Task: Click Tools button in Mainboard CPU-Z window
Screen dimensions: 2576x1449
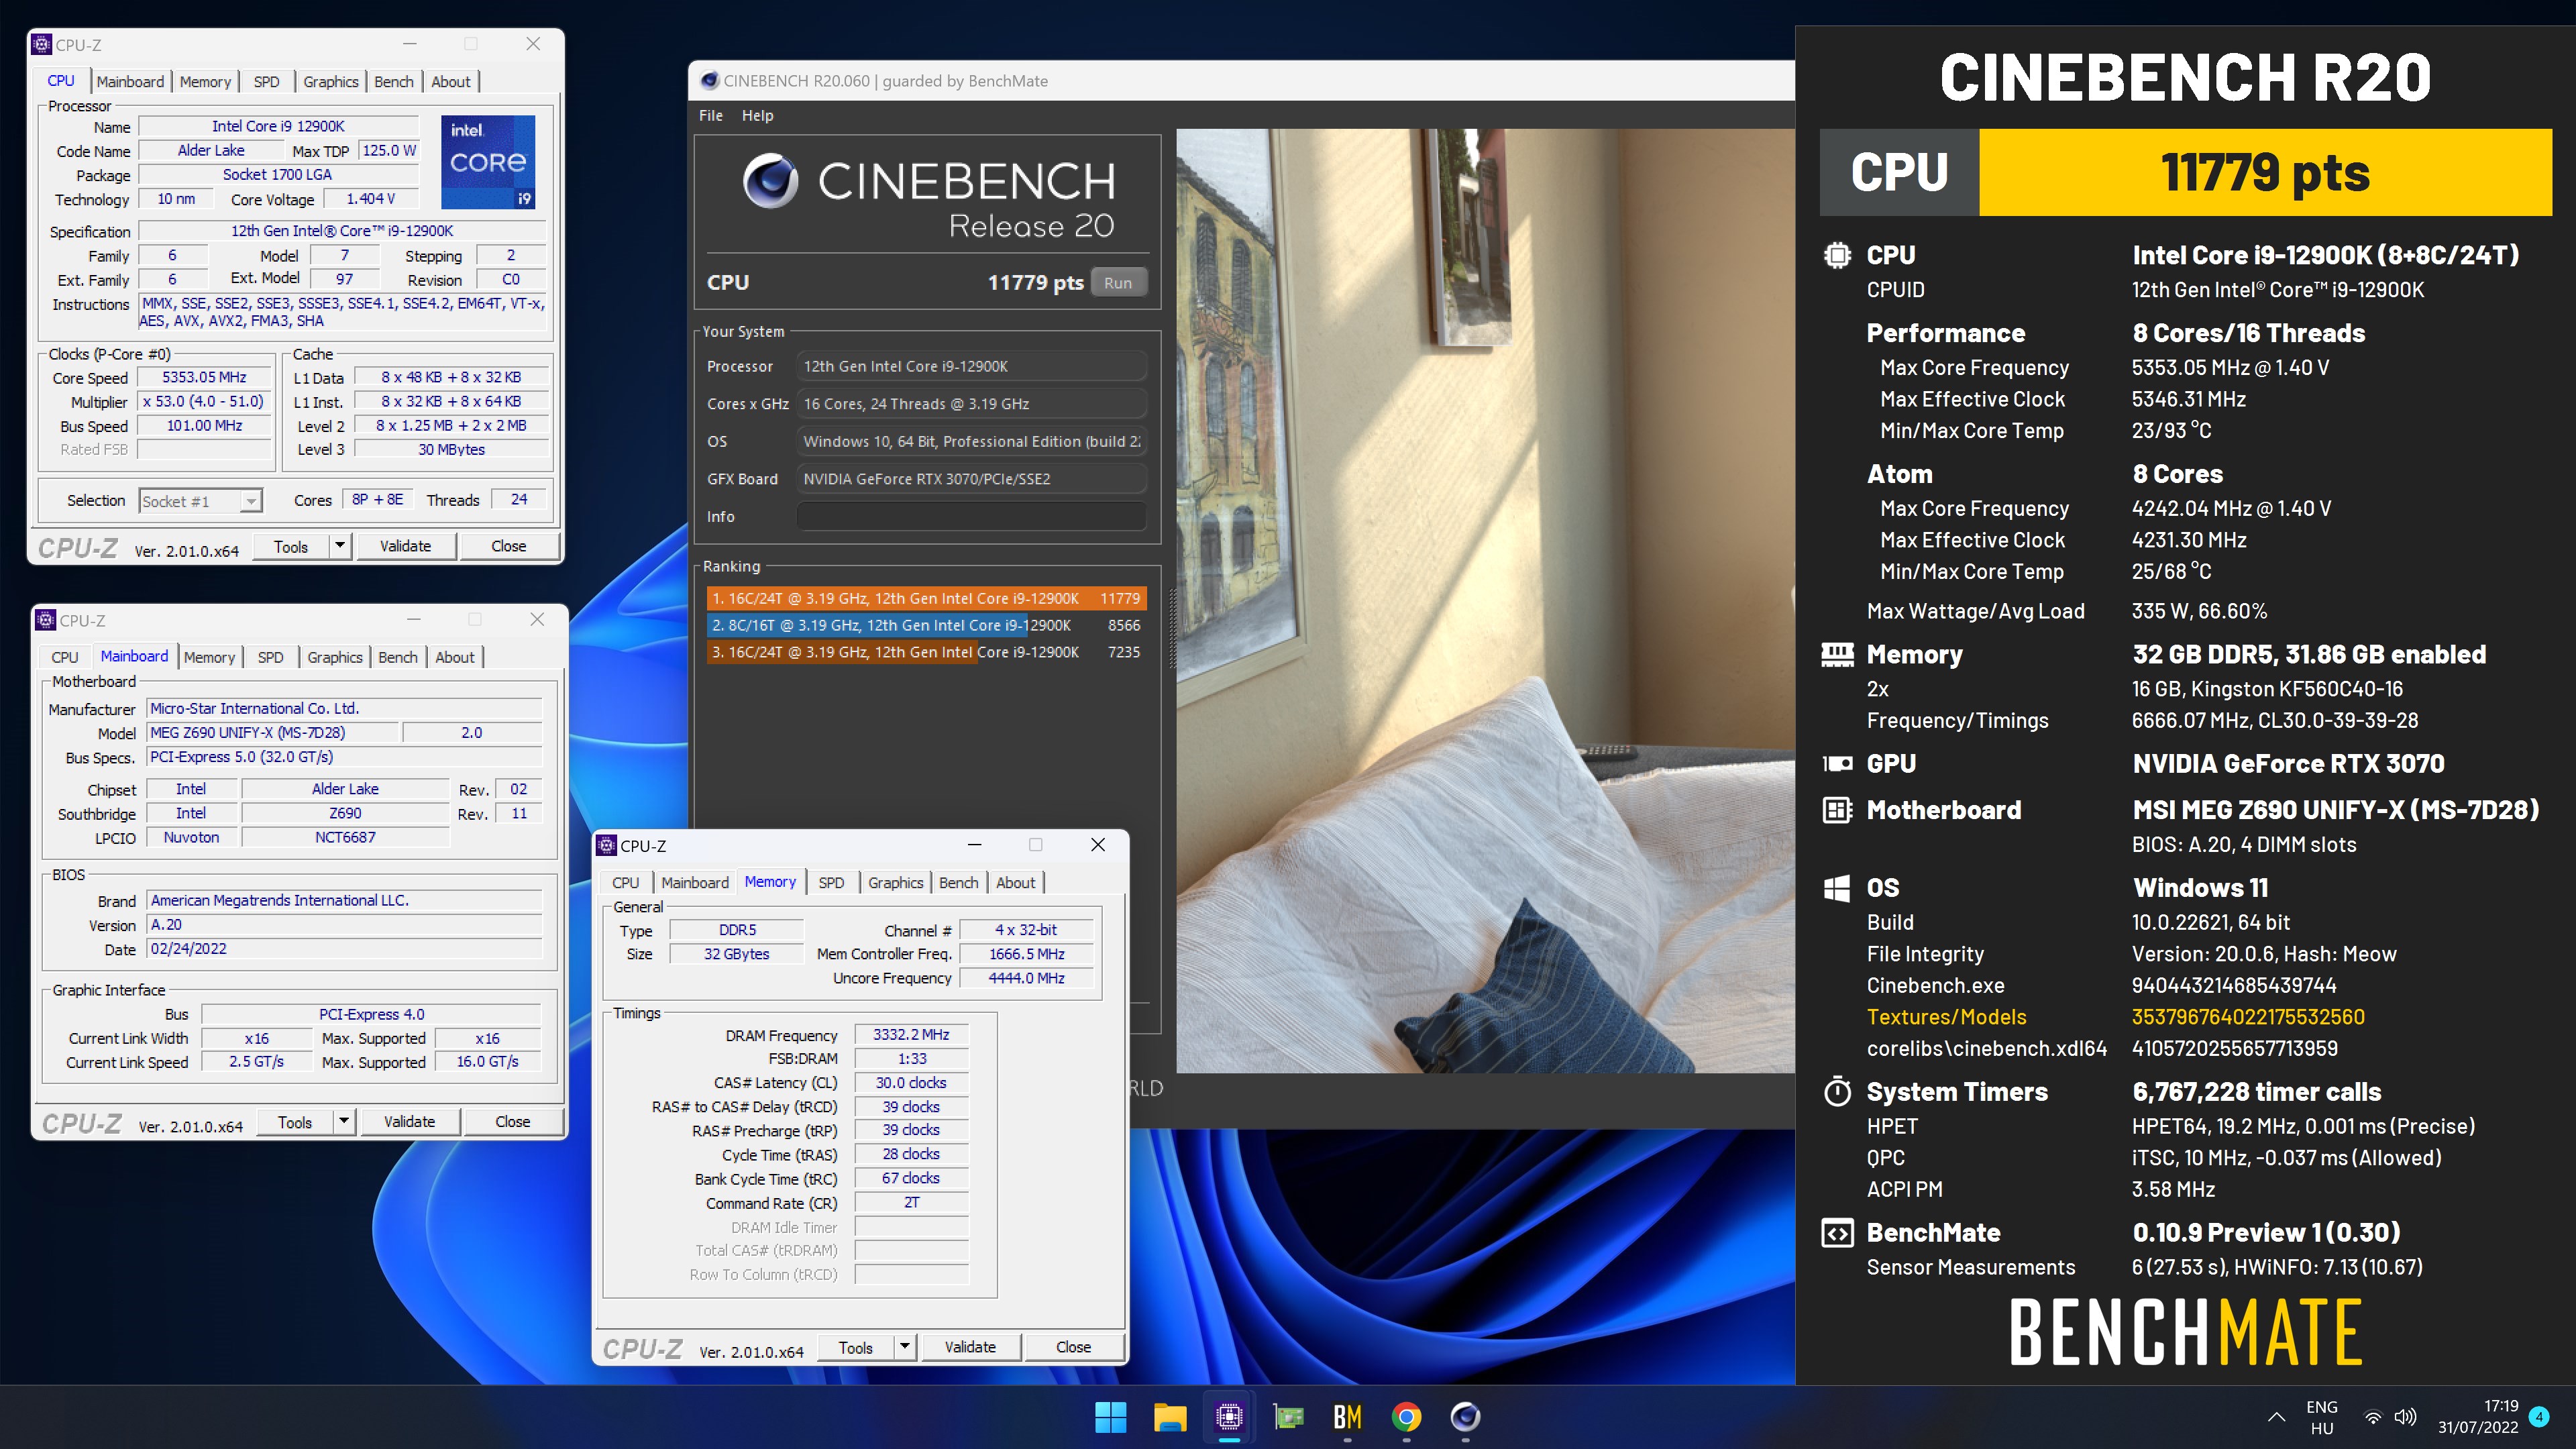Action: 294,1122
